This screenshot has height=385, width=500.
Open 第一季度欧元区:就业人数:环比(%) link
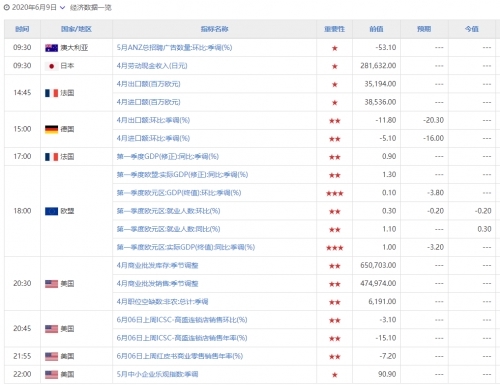168,211
